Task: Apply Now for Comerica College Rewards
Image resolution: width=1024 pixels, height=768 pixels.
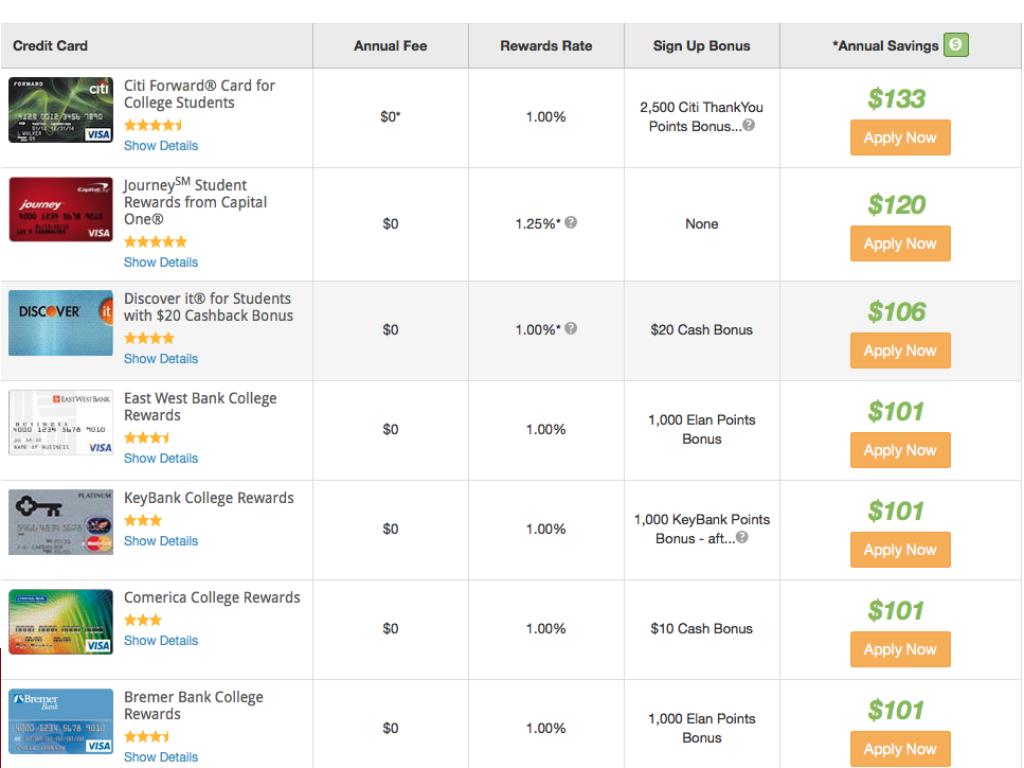Action: (x=899, y=649)
